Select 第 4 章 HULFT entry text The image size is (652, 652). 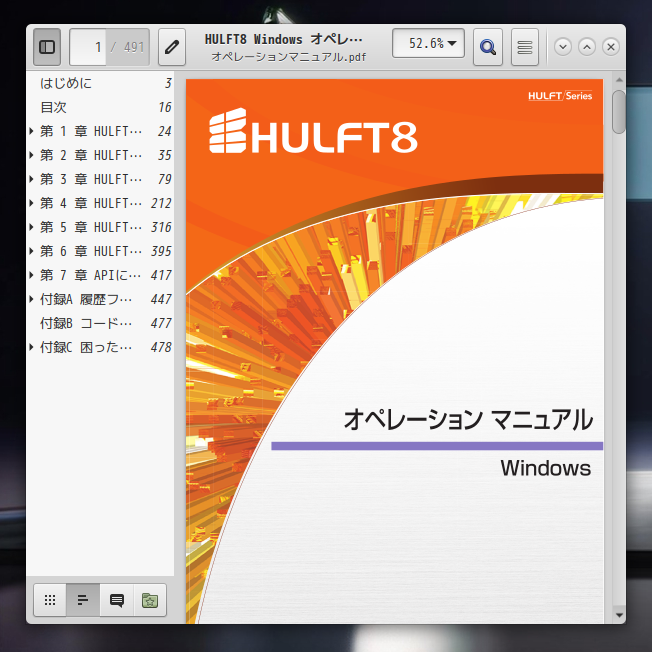coord(91,203)
